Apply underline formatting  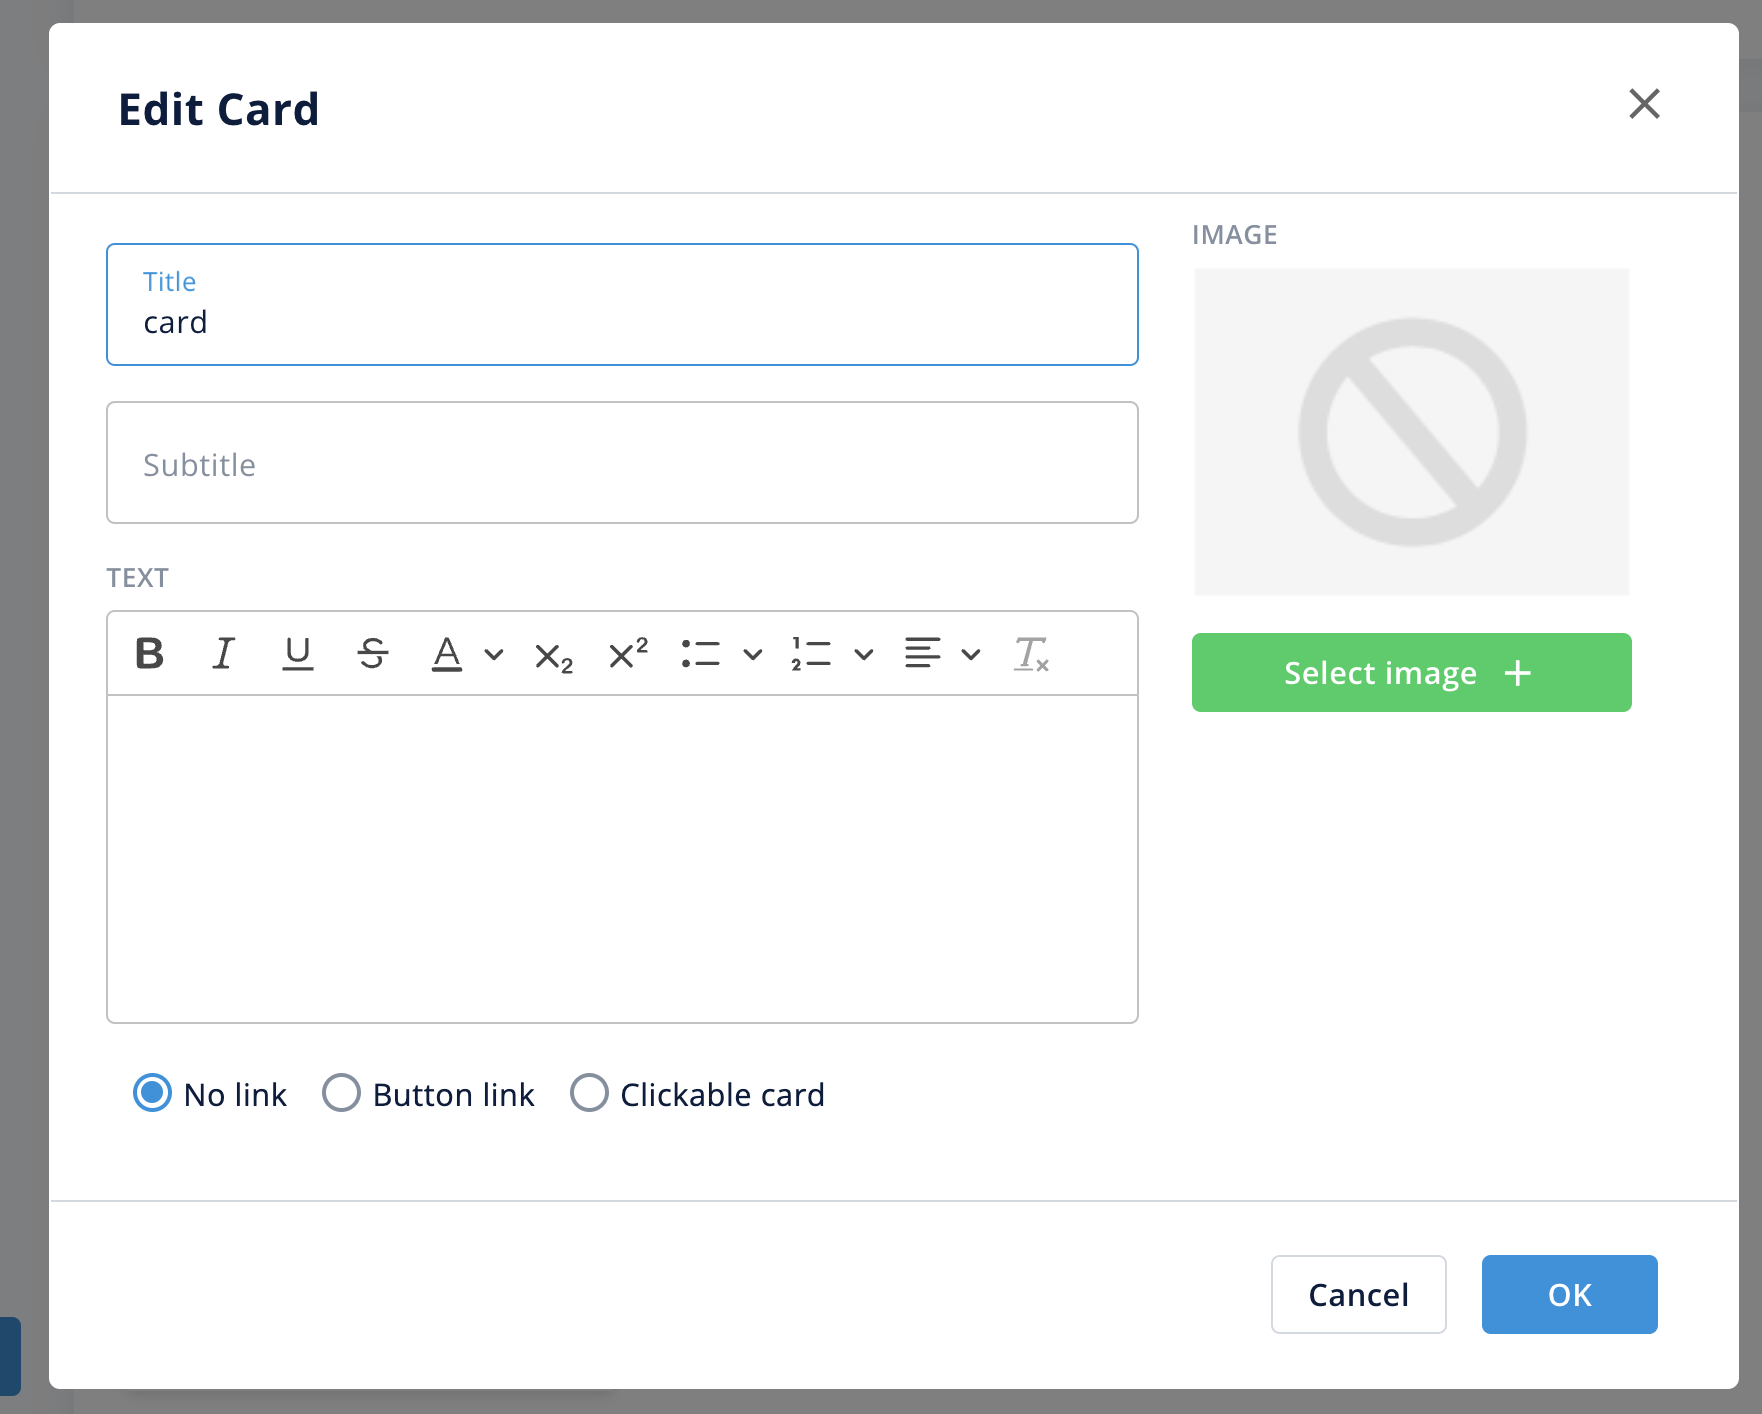(x=298, y=654)
